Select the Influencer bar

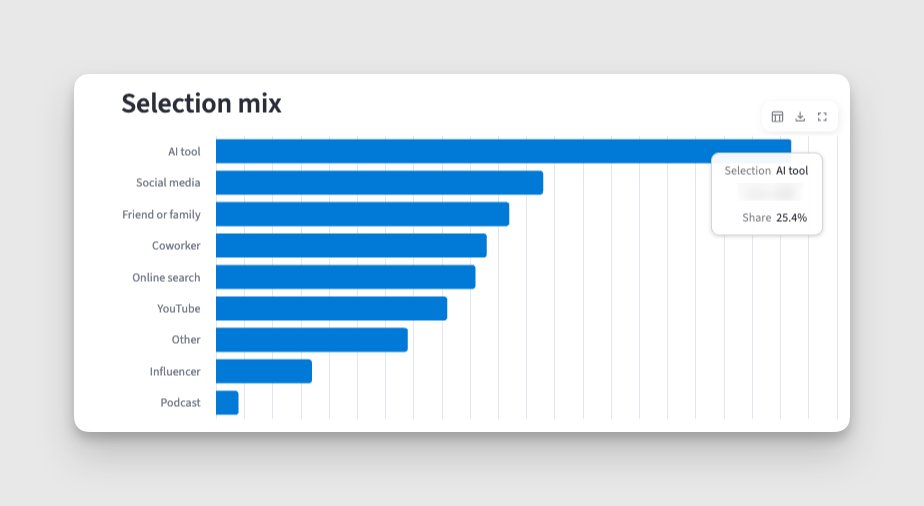tap(264, 371)
